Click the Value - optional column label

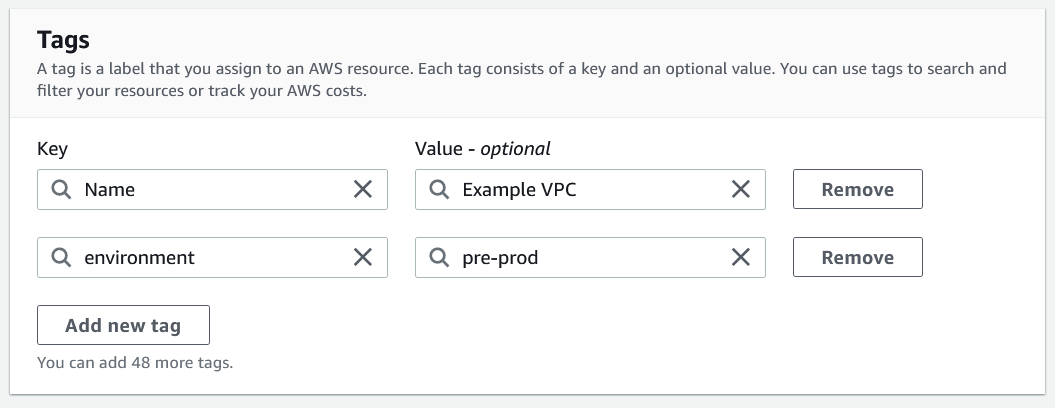click(483, 149)
